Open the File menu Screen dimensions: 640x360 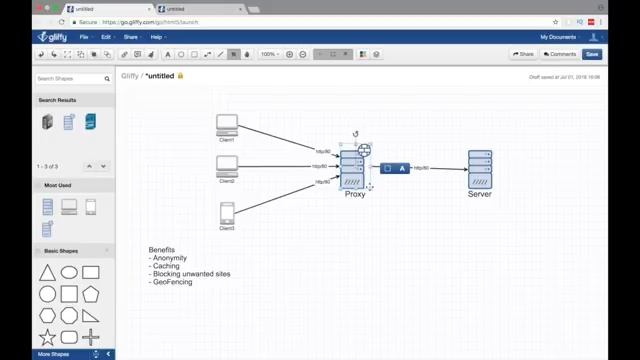(85, 37)
